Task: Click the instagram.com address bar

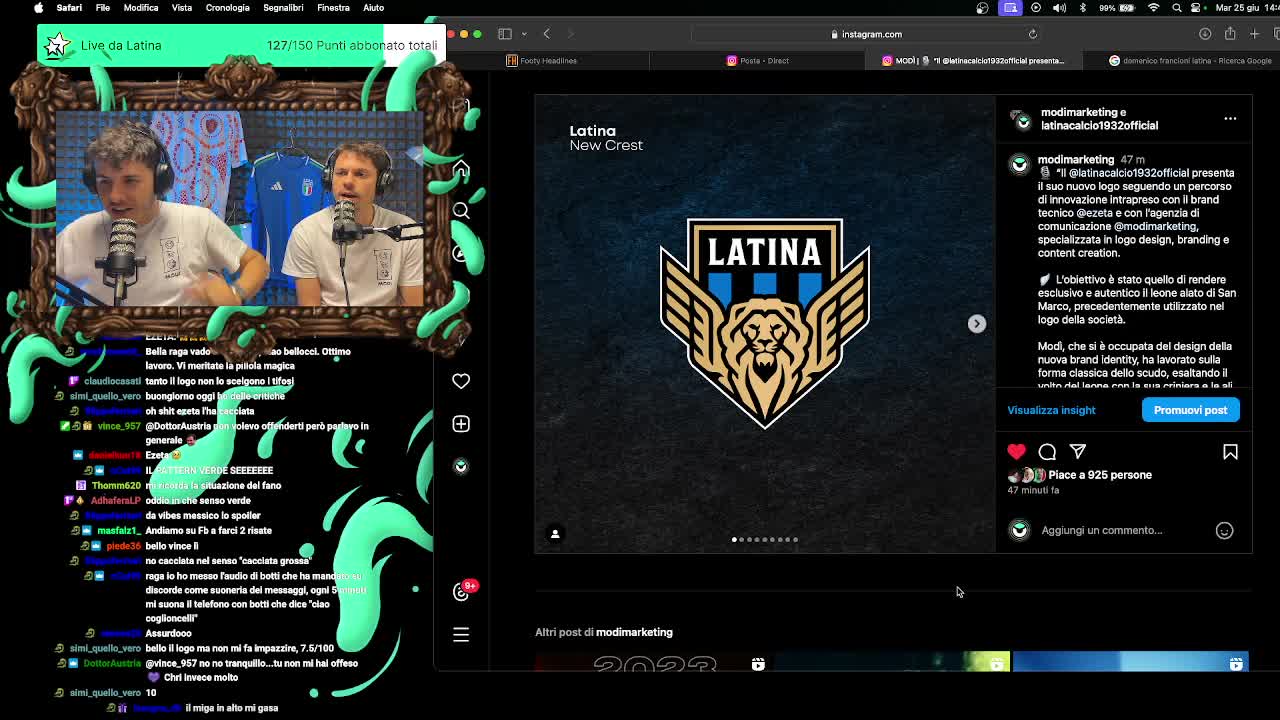Action: (x=866, y=34)
